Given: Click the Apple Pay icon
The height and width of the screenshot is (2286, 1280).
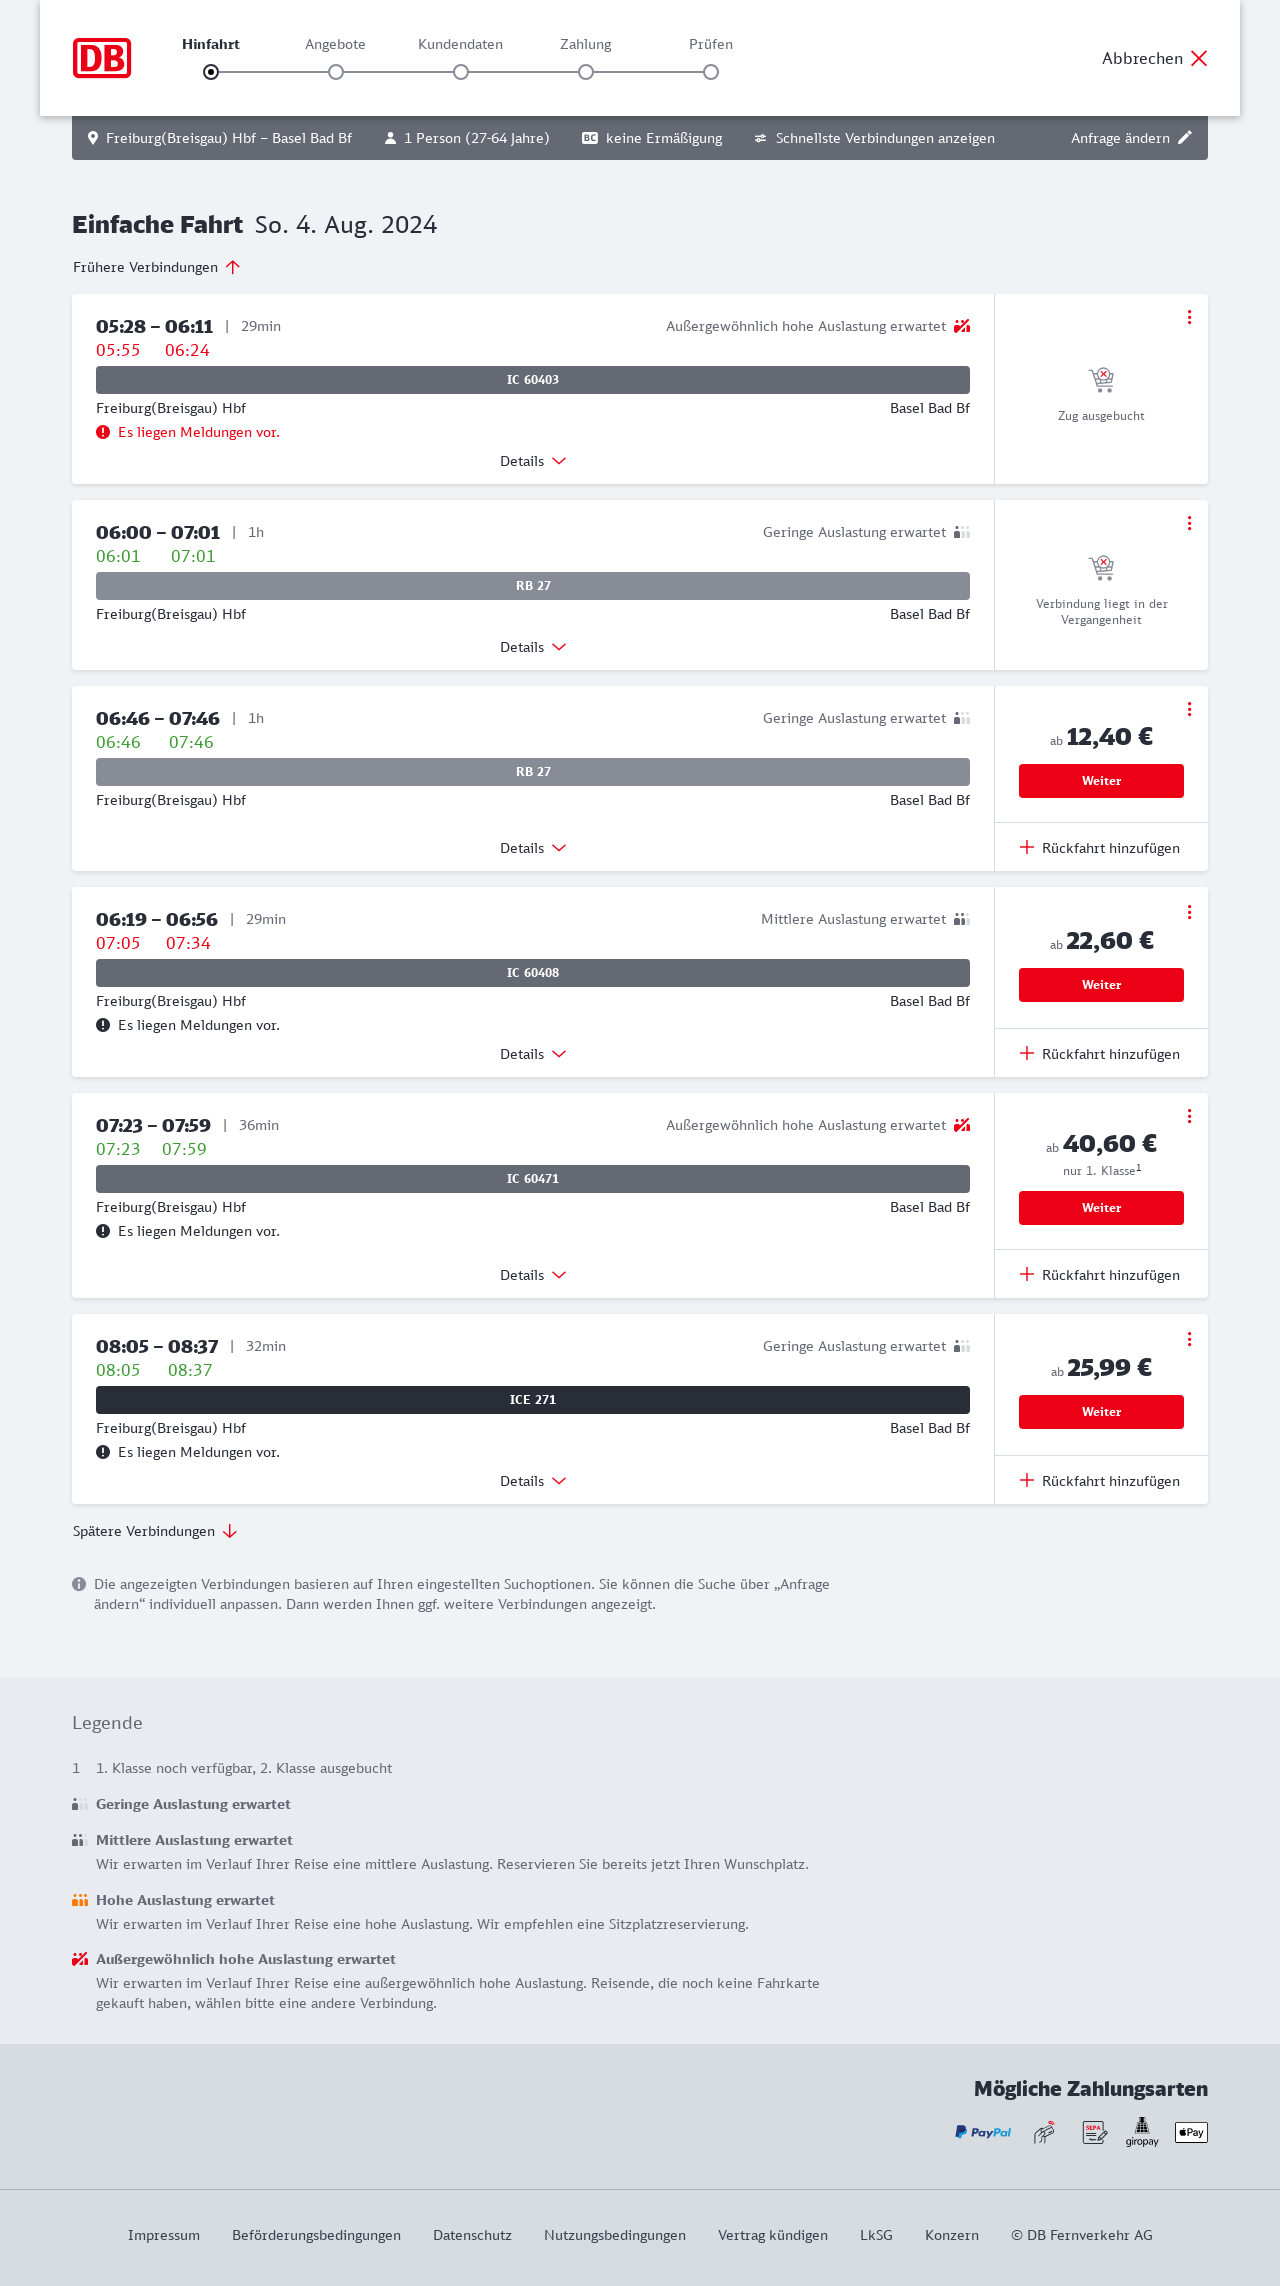Looking at the screenshot, I should (x=1191, y=2132).
